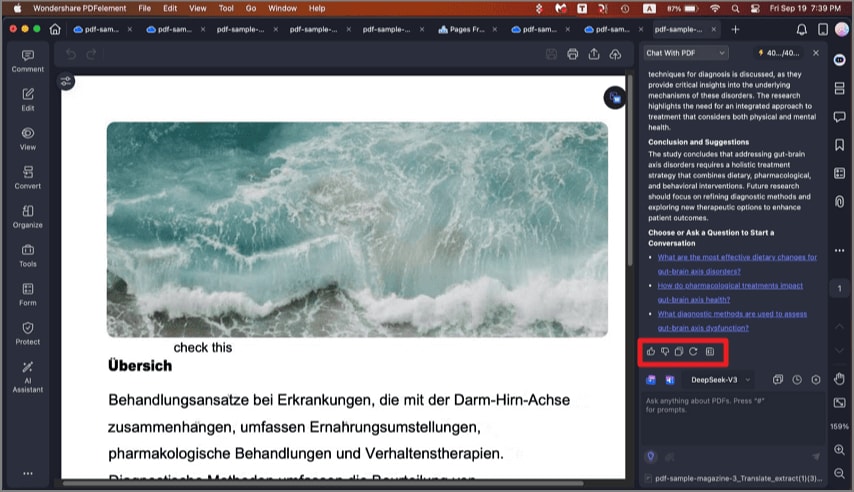This screenshot has width=854, height=492.
Task: Open the properties slider icon above page
Action: click(66, 82)
